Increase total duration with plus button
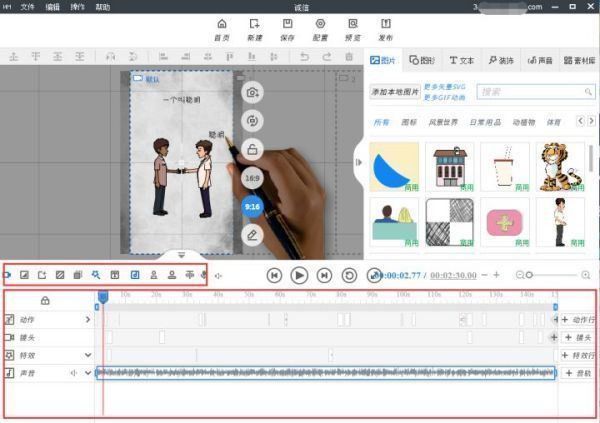600x423 pixels. tap(496, 275)
